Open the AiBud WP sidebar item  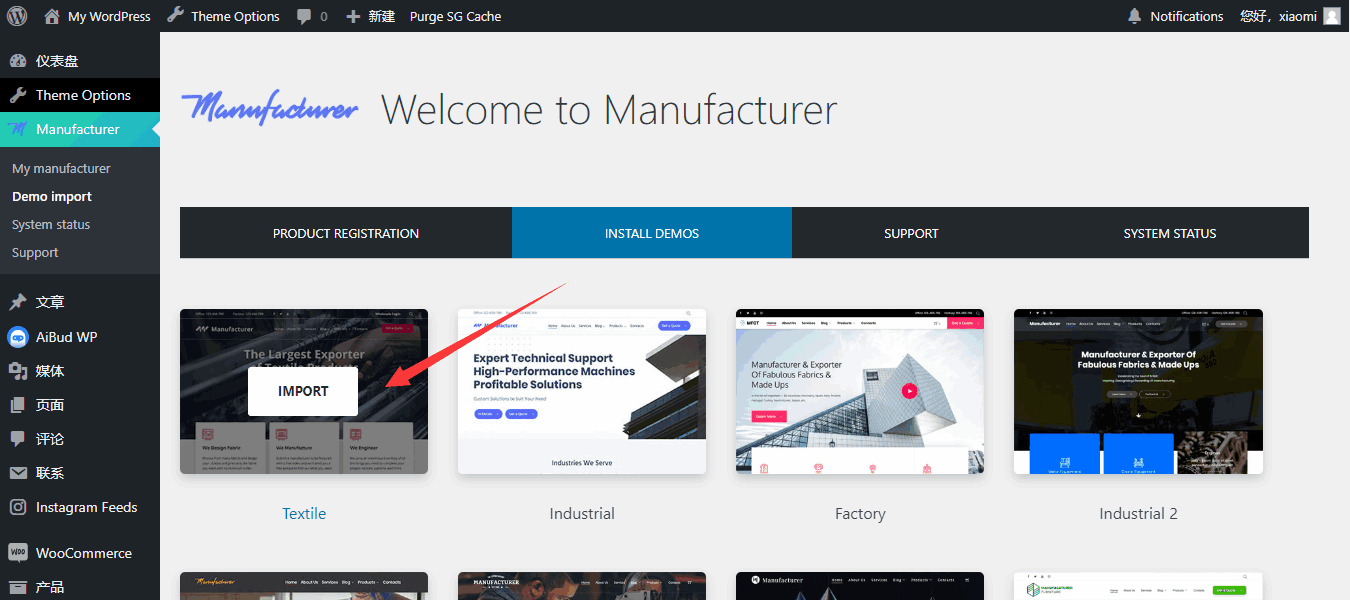pyautogui.click(x=66, y=337)
